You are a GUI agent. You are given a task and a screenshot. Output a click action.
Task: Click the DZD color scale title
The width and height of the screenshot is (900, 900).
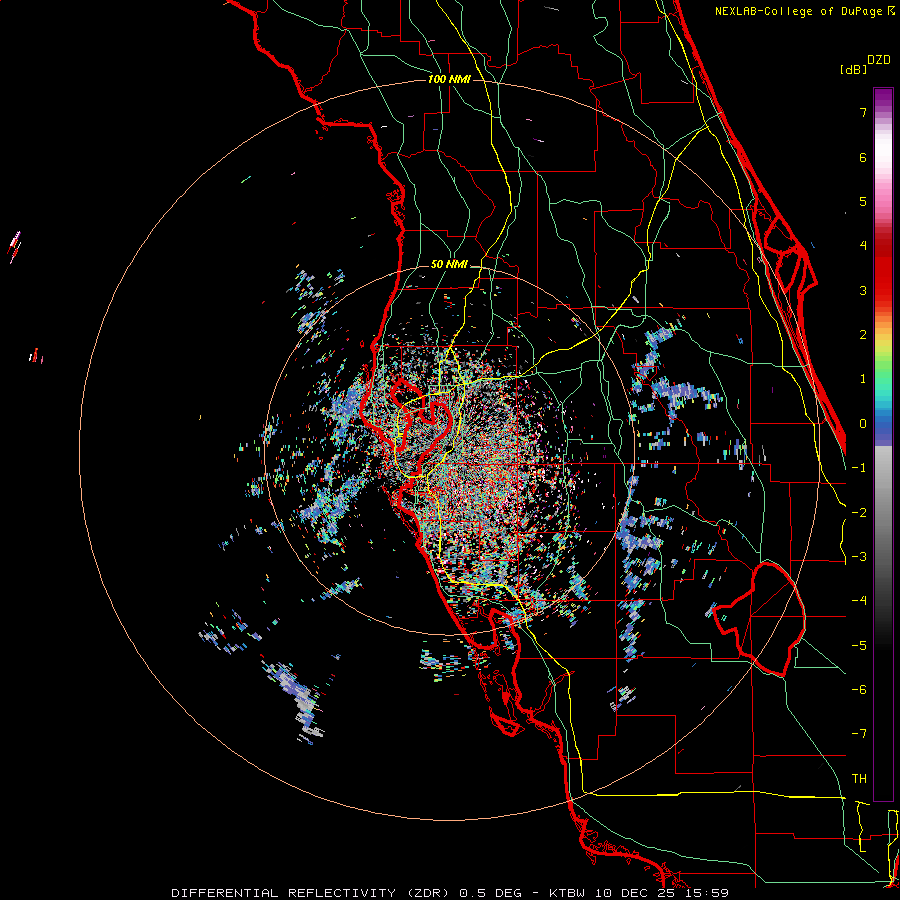[879, 60]
